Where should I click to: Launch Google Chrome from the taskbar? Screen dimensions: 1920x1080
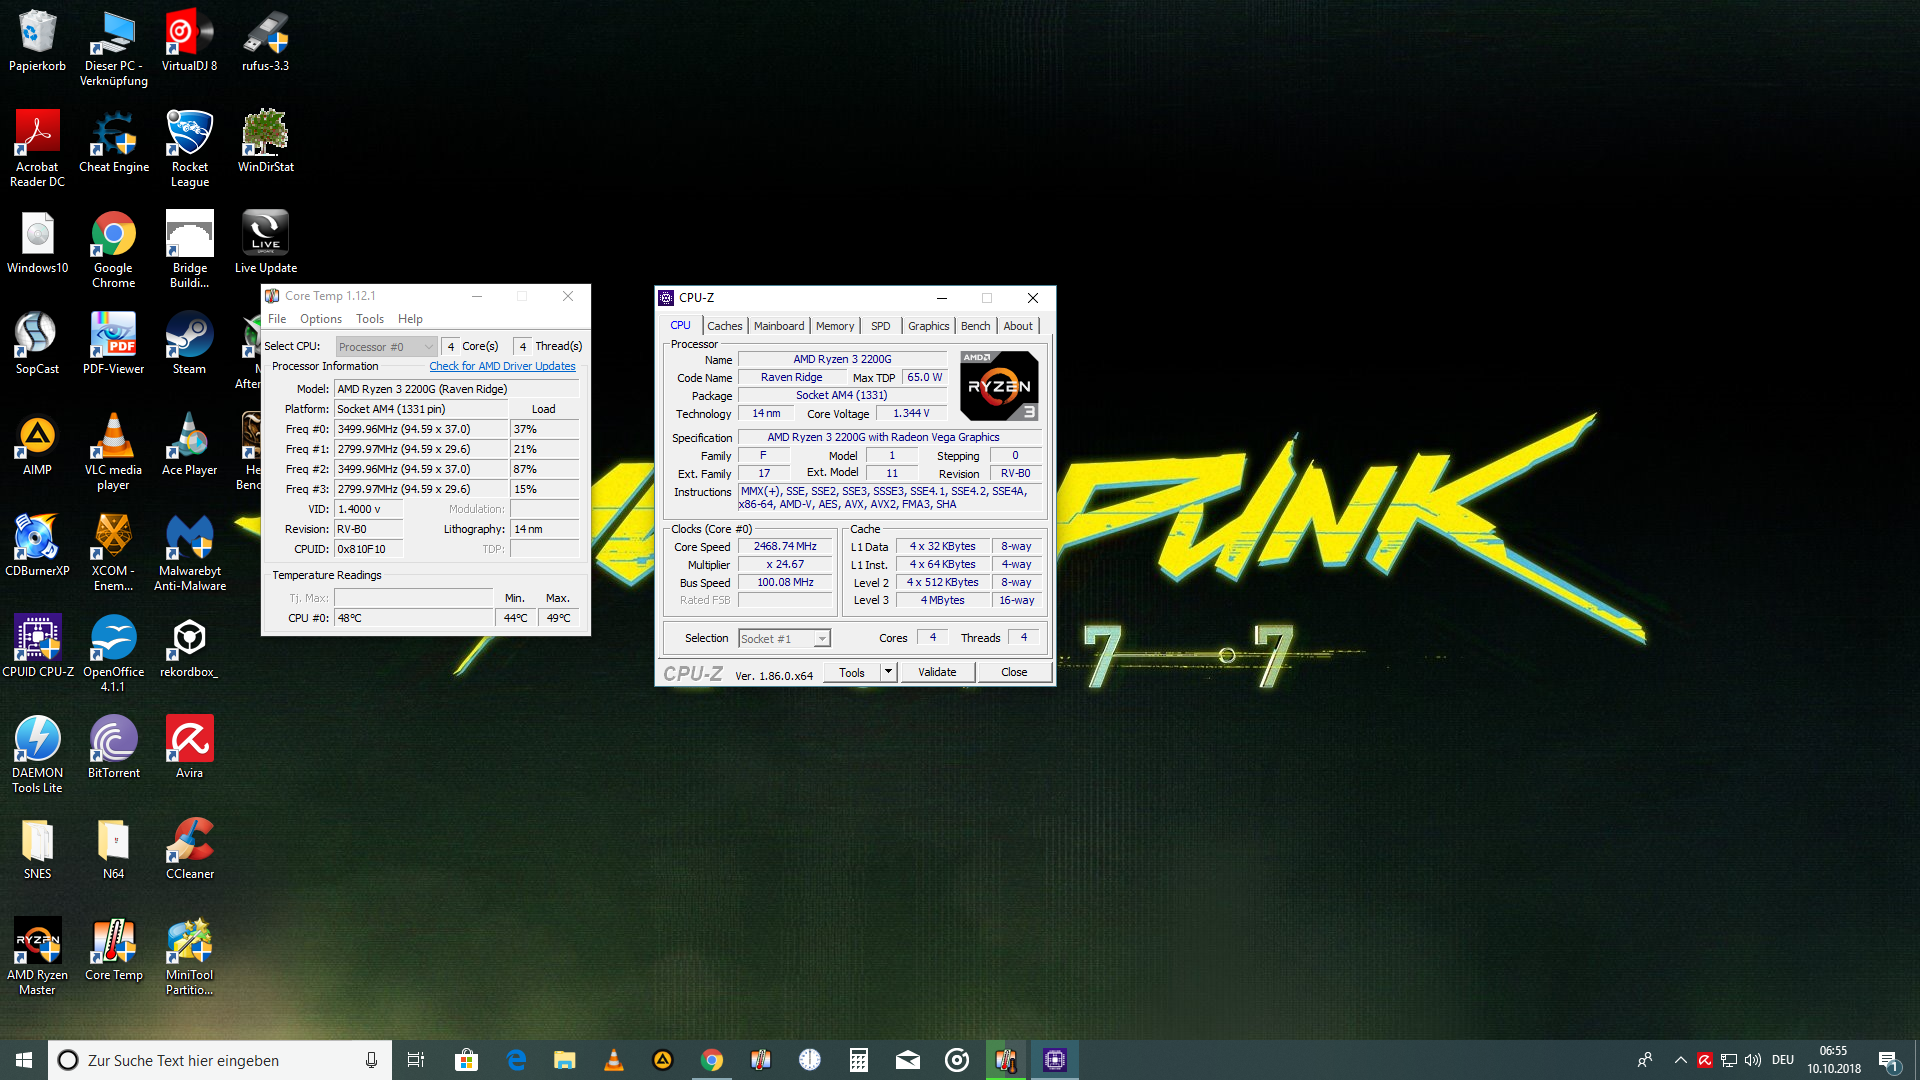tap(711, 1059)
